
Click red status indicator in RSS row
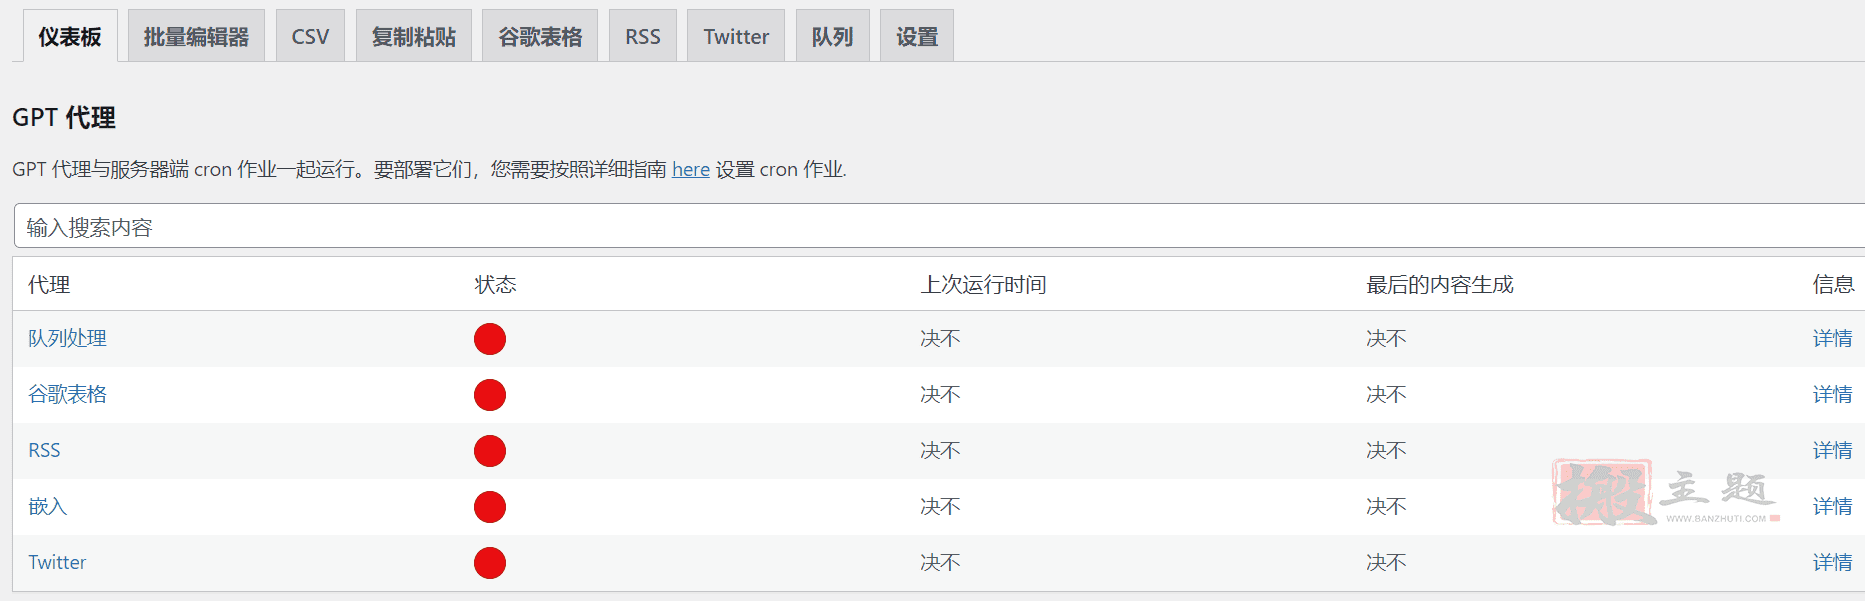click(x=490, y=451)
